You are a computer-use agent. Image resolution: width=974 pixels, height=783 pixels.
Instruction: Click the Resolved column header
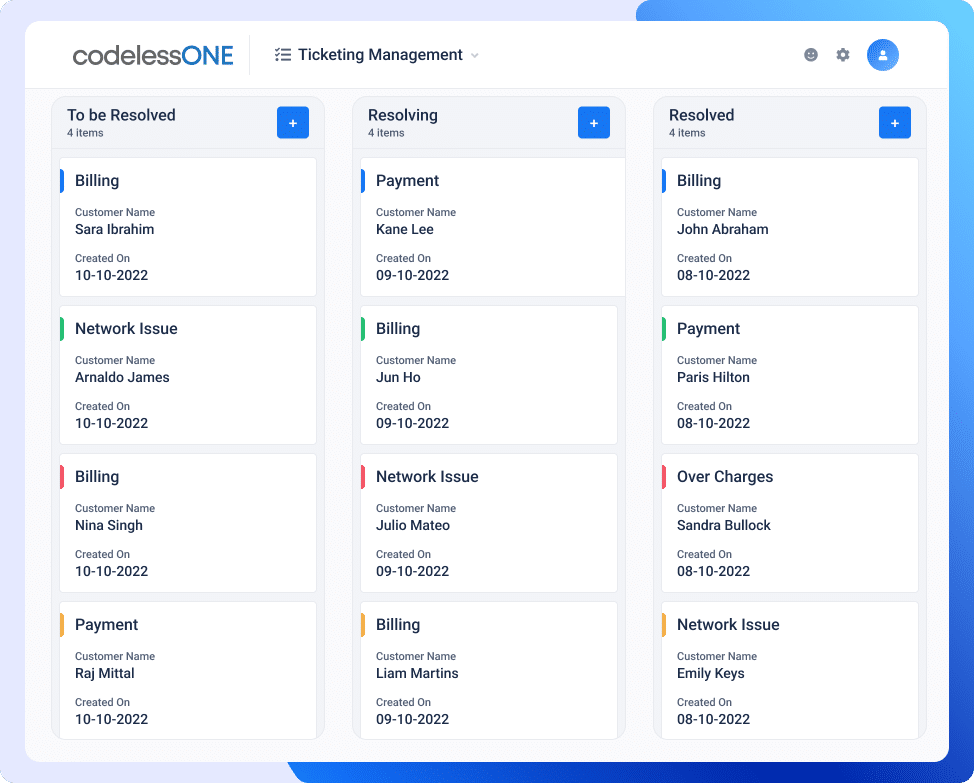click(x=701, y=115)
